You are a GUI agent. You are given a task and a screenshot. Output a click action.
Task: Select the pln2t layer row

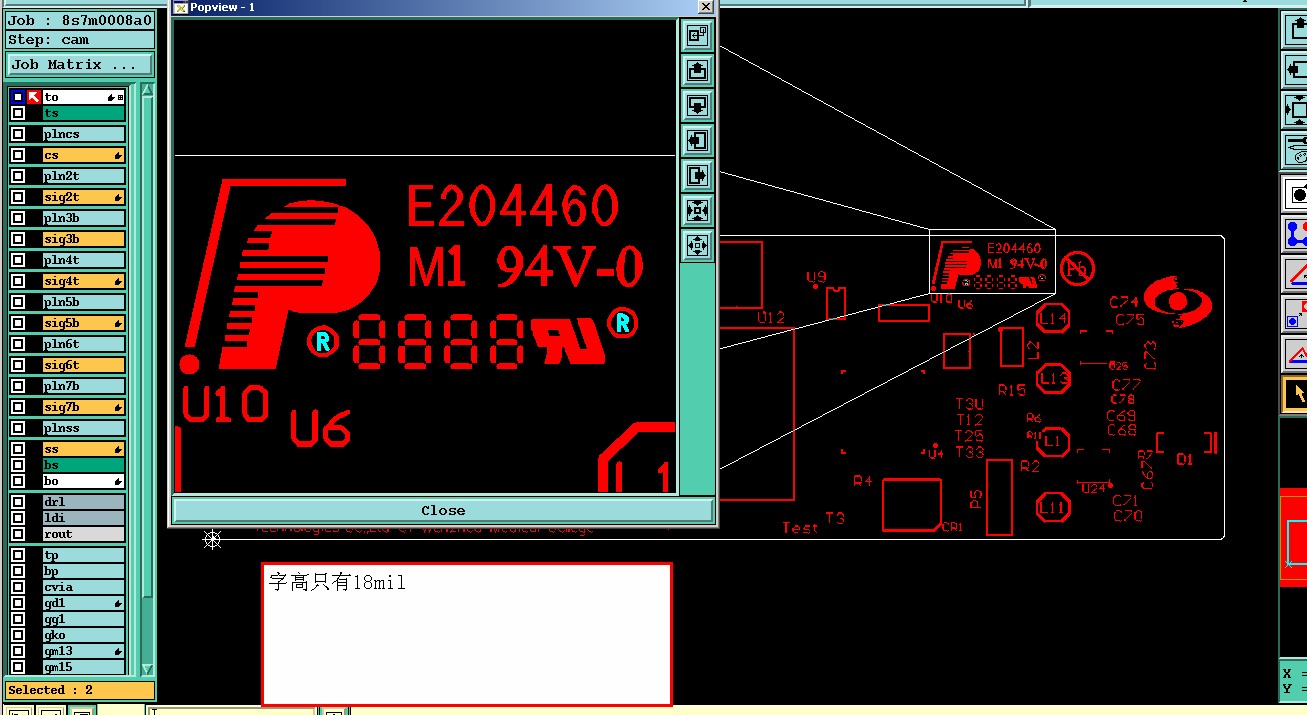point(83,176)
